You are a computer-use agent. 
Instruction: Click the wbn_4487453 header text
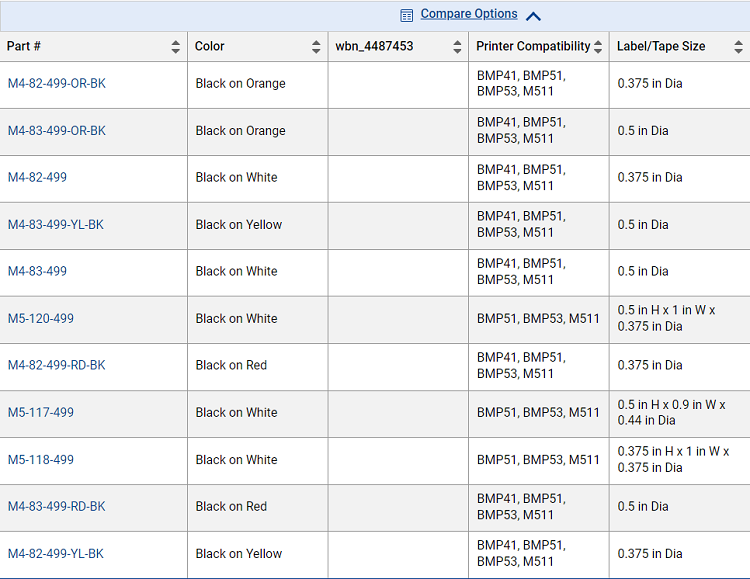point(374,46)
